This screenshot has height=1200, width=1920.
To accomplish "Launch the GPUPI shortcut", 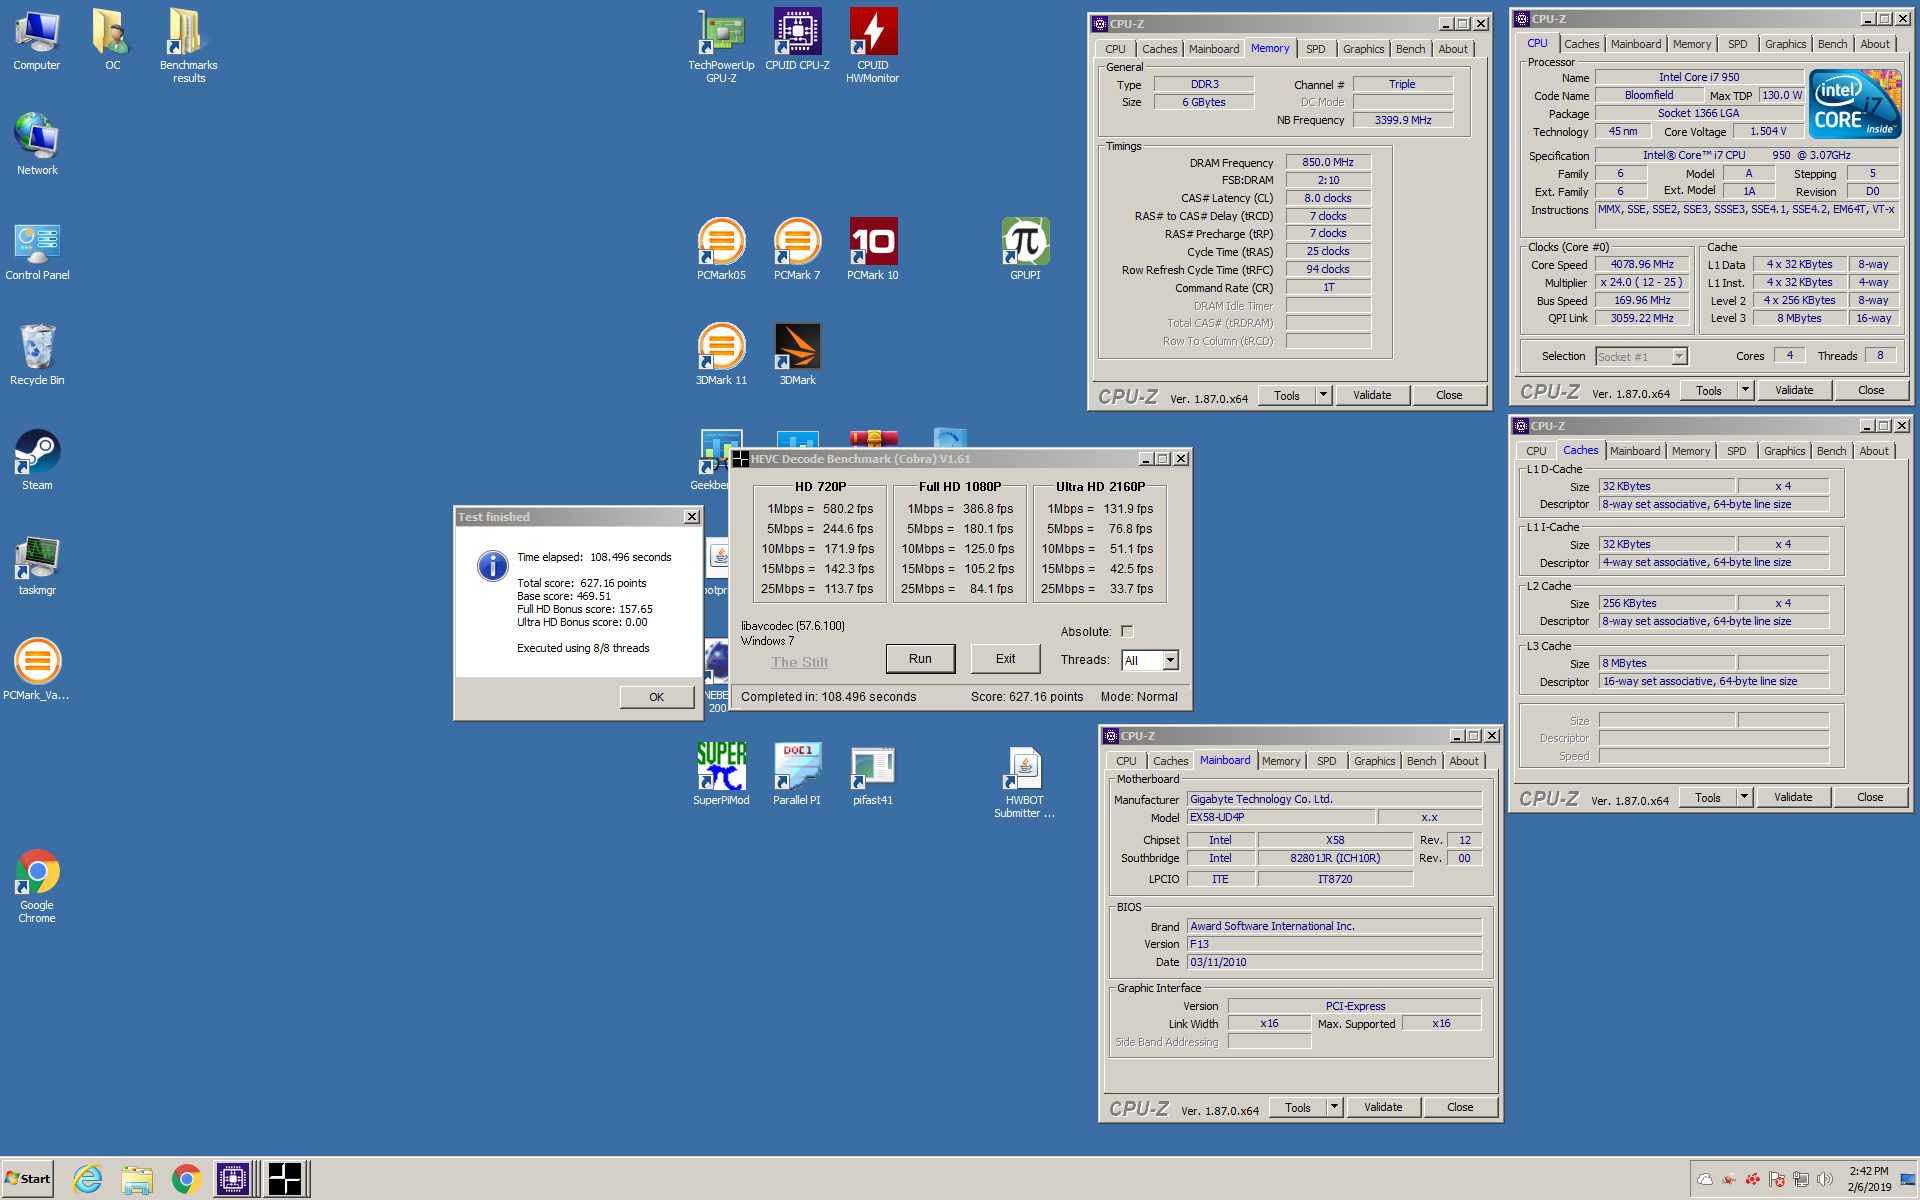I will [x=1025, y=250].
